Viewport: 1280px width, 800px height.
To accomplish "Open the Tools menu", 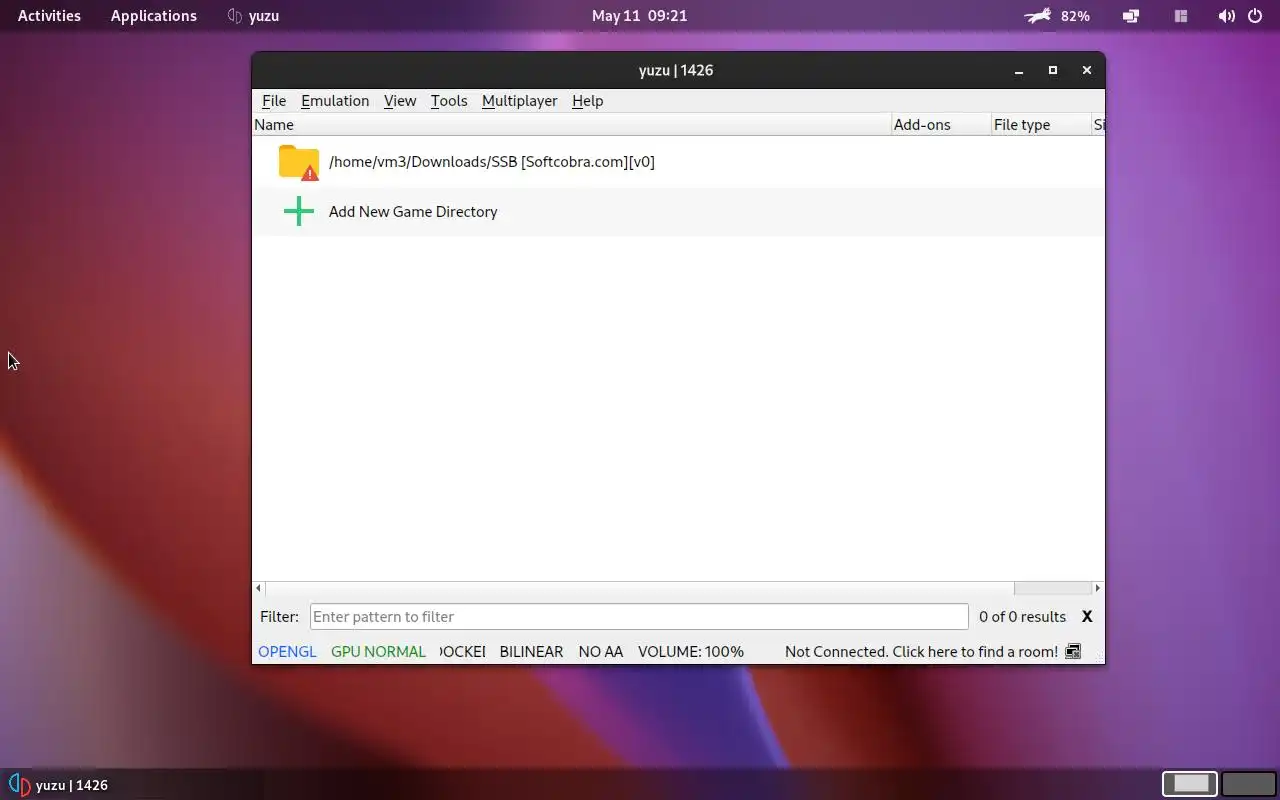I will (x=449, y=100).
